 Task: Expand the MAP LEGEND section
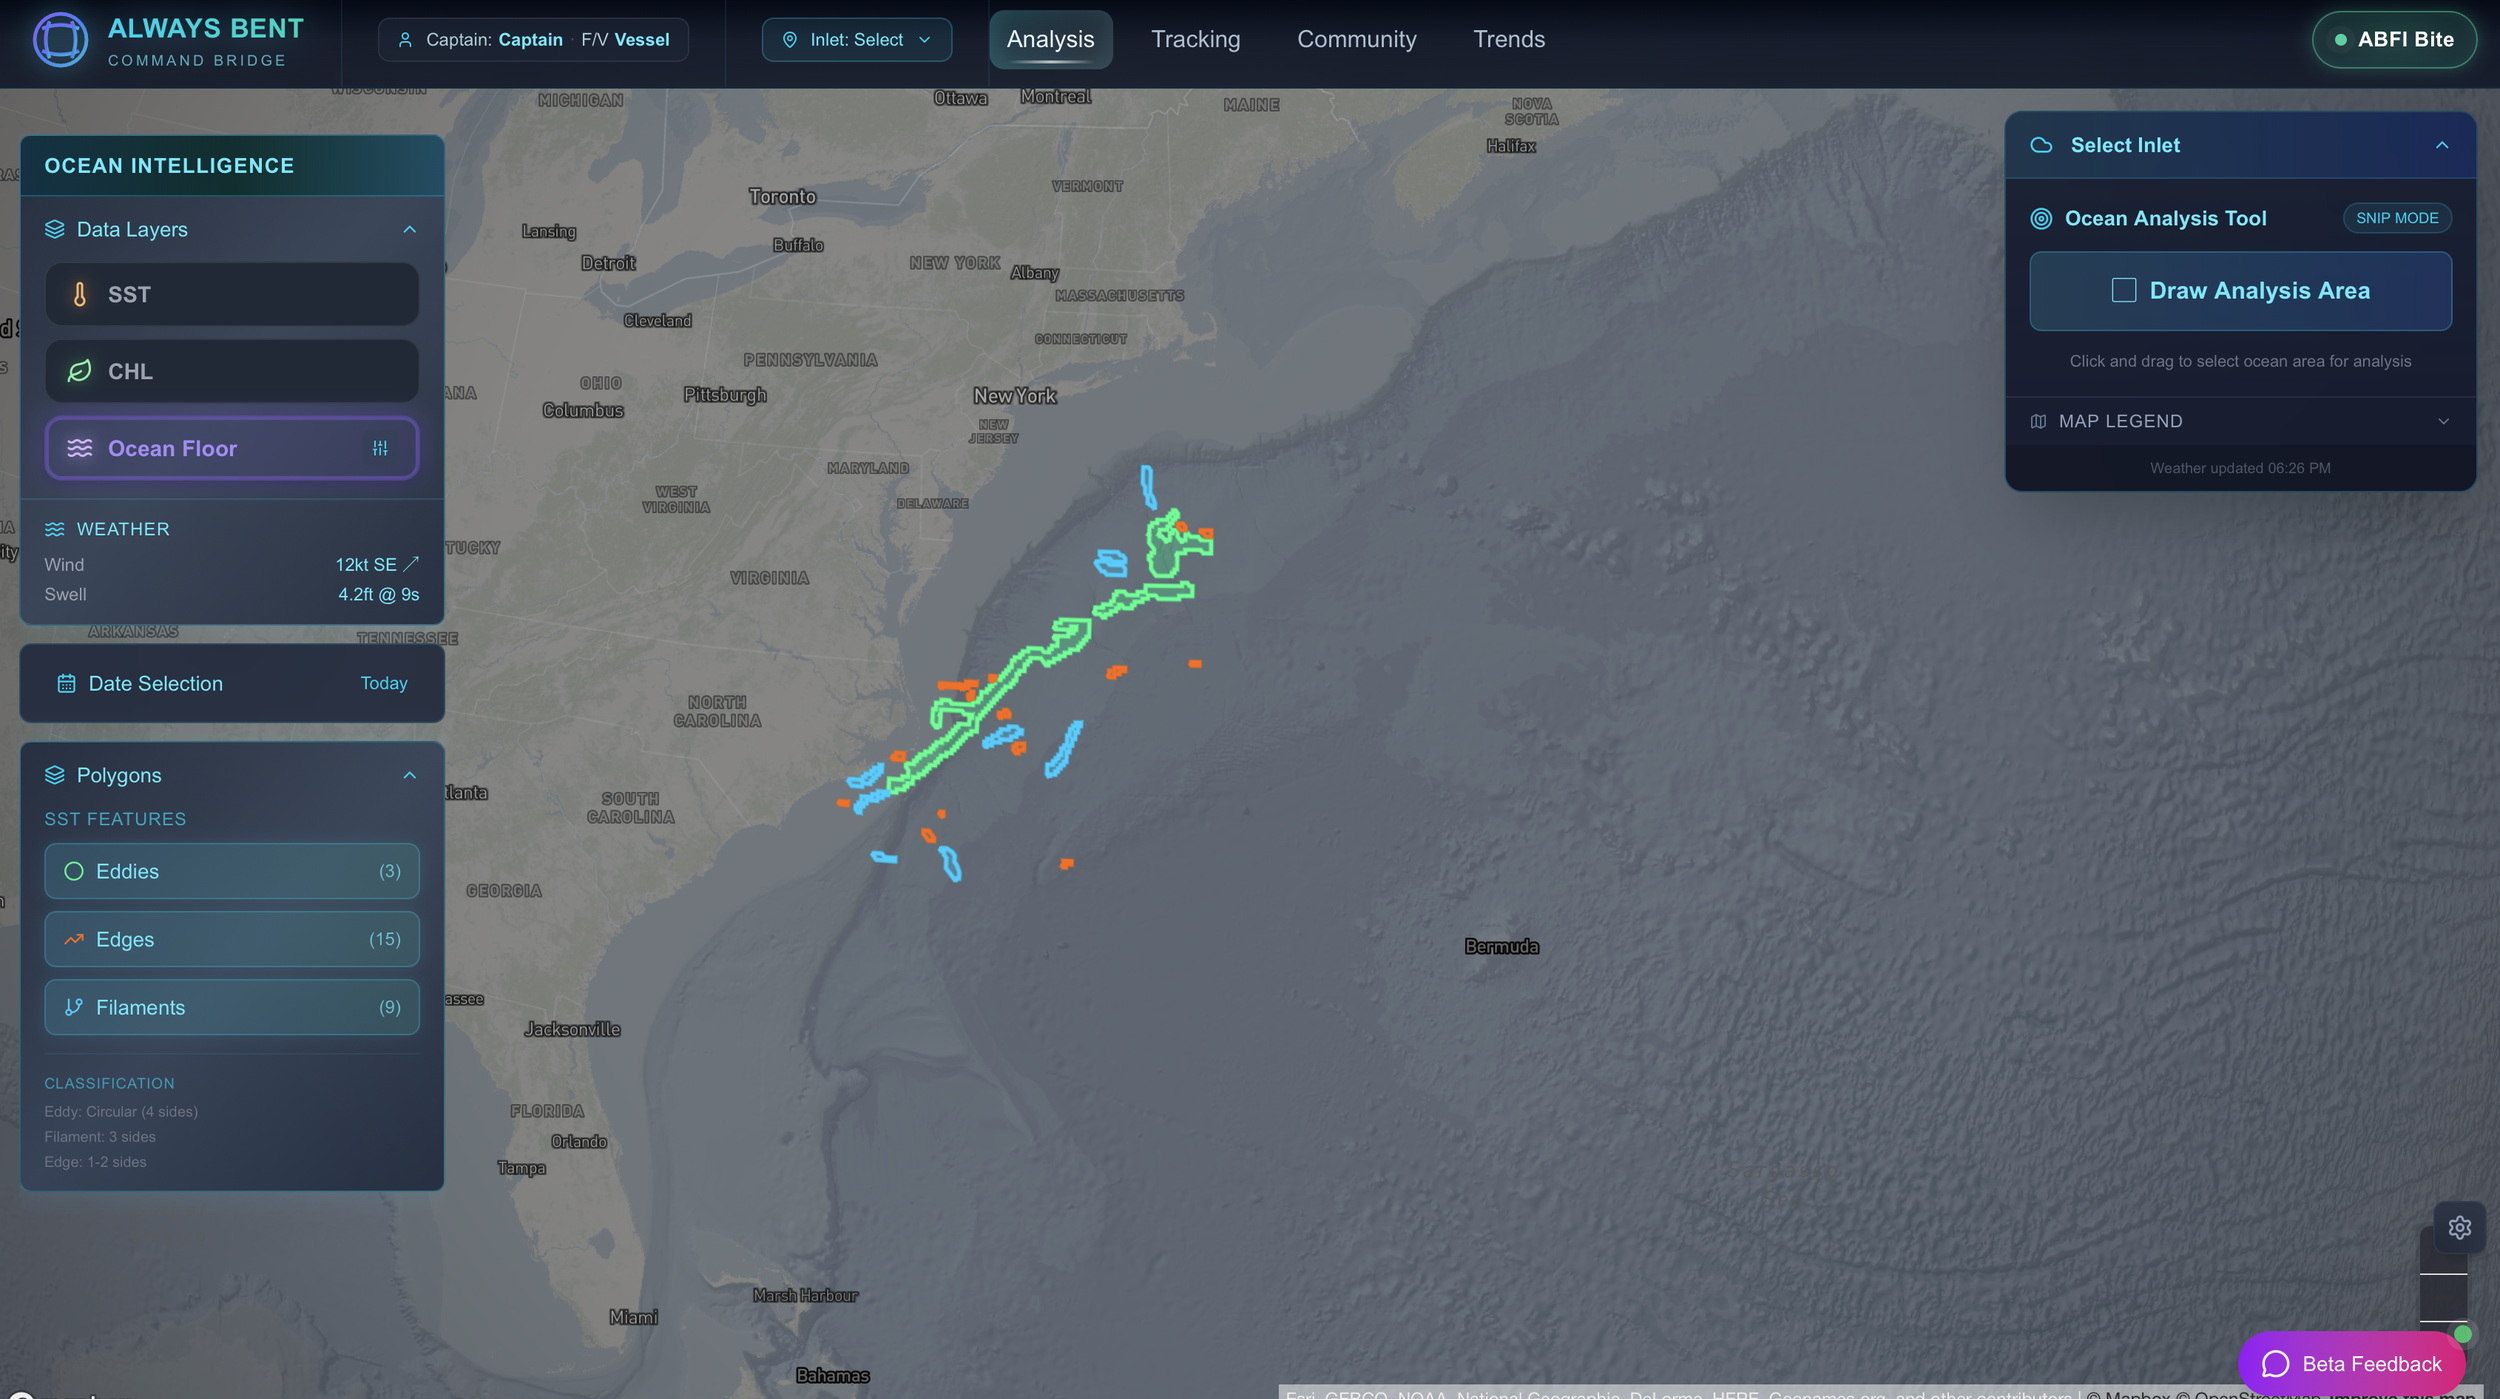click(x=2443, y=421)
